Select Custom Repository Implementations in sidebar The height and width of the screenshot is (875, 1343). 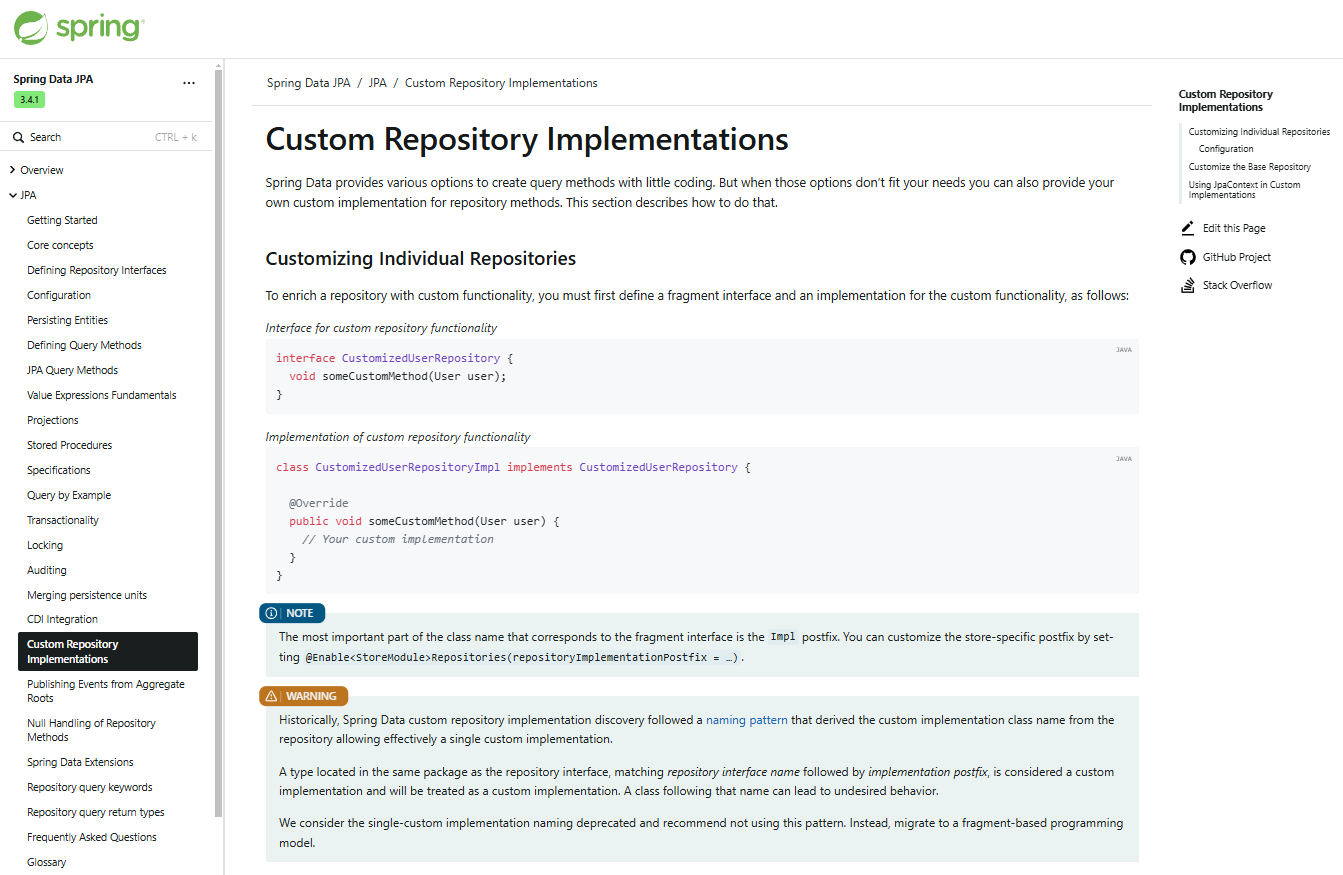tap(108, 651)
